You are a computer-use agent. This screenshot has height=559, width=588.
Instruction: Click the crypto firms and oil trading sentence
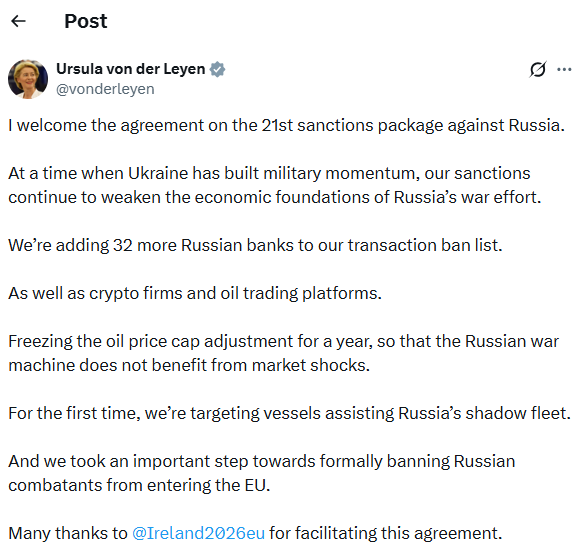[195, 293]
